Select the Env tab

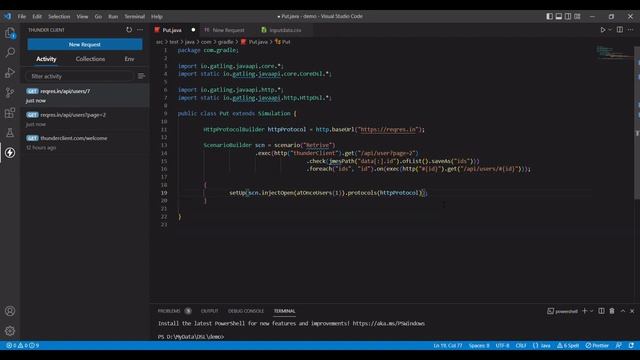129,59
